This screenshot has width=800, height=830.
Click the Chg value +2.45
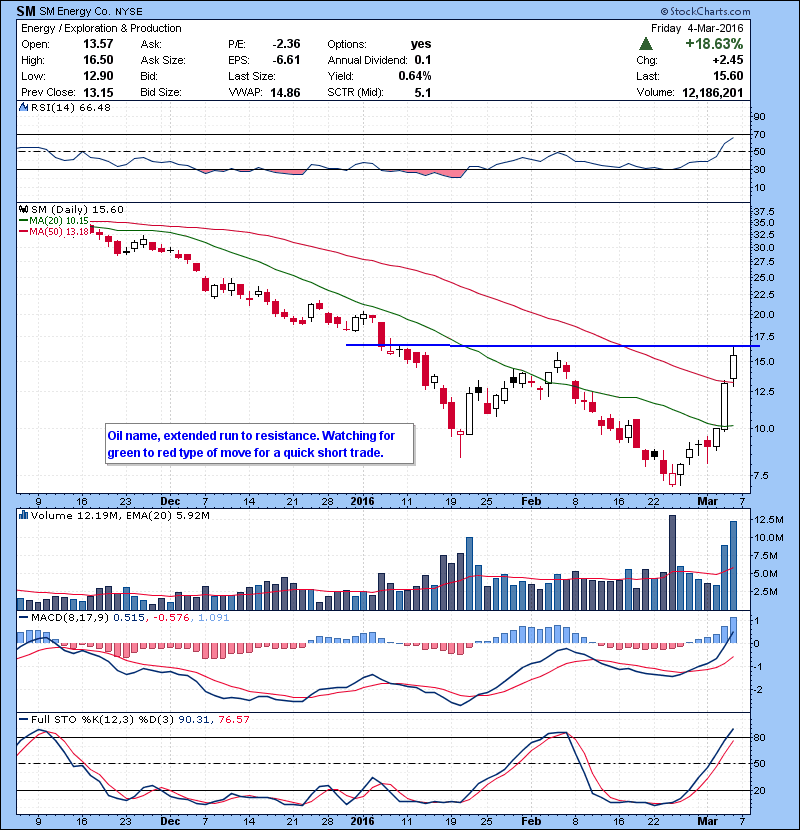[727, 60]
